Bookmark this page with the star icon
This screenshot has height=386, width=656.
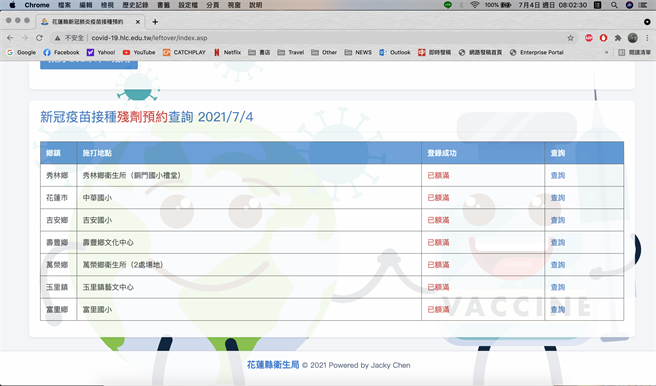[571, 38]
